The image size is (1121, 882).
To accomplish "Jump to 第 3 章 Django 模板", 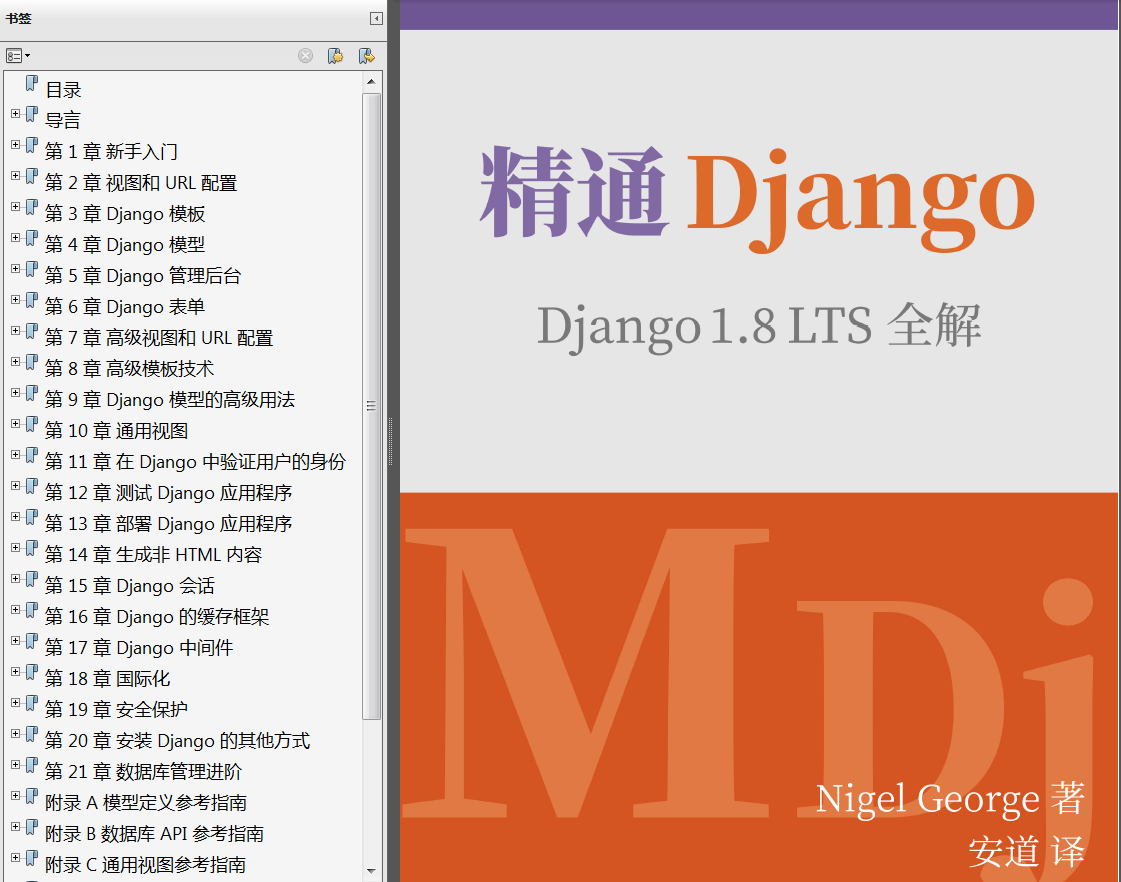I will pos(125,214).
